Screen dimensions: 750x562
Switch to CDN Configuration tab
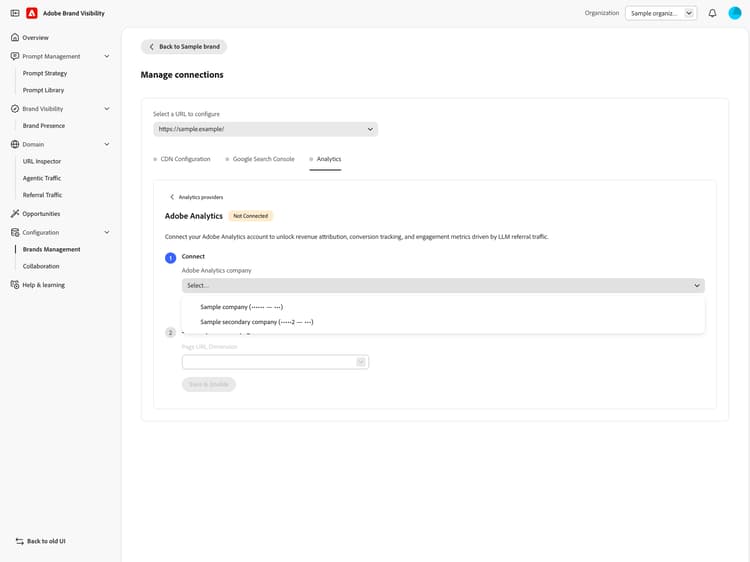(182, 159)
